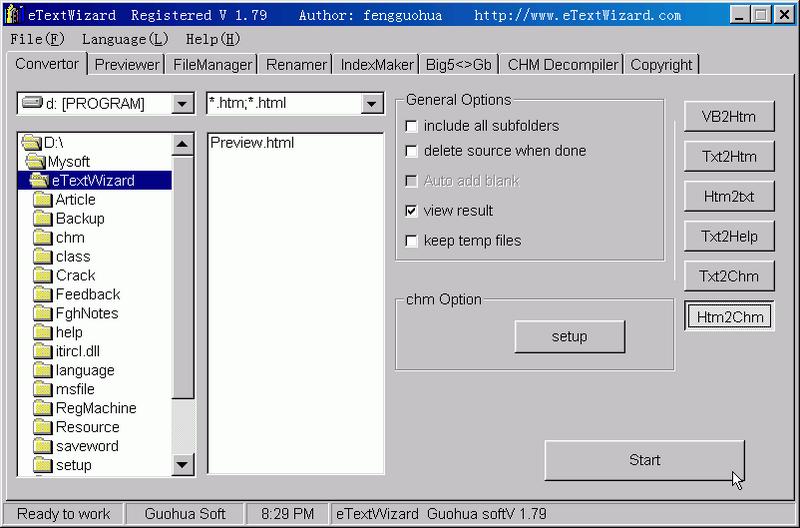Switch to the FileManager tab
800x528 pixels.
tap(213, 65)
